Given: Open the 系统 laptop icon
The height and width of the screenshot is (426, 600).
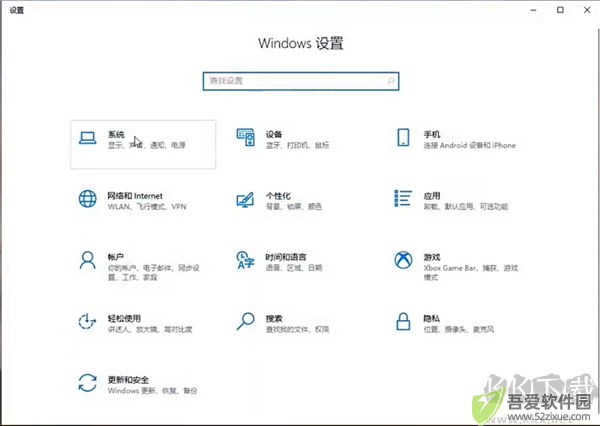Looking at the screenshot, I should (87, 138).
